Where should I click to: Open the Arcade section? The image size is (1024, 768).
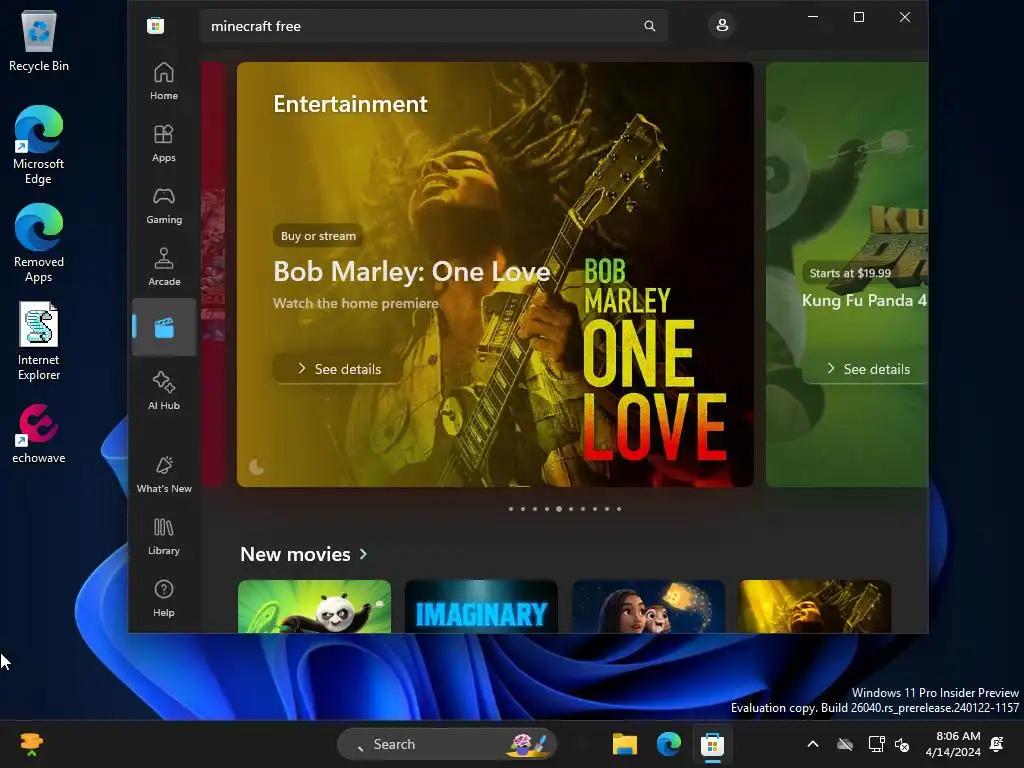pyautogui.click(x=164, y=267)
